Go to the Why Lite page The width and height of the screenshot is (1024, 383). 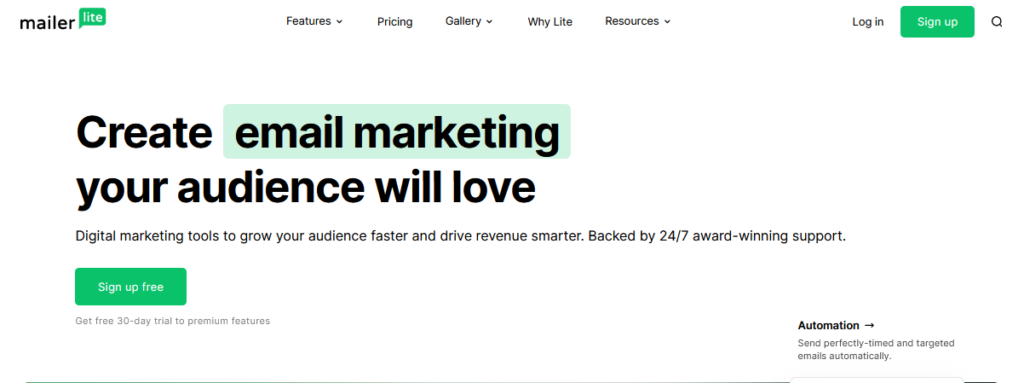(550, 22)
